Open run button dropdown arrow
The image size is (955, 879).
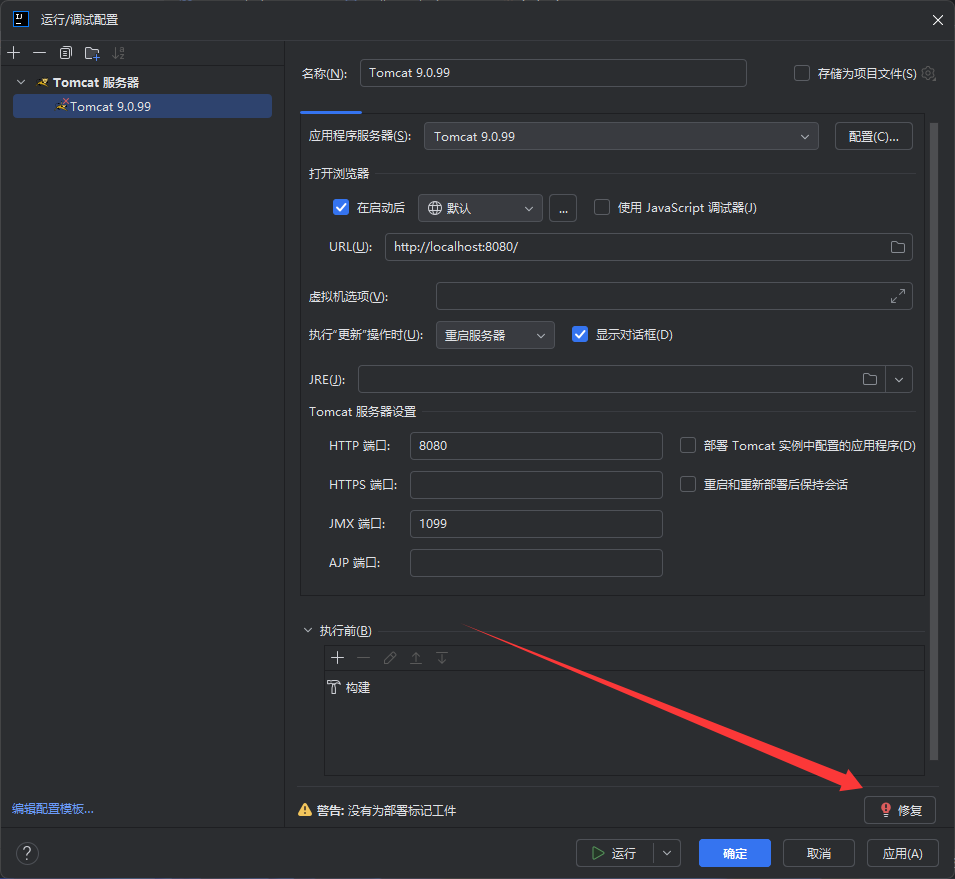pos(667,853)
